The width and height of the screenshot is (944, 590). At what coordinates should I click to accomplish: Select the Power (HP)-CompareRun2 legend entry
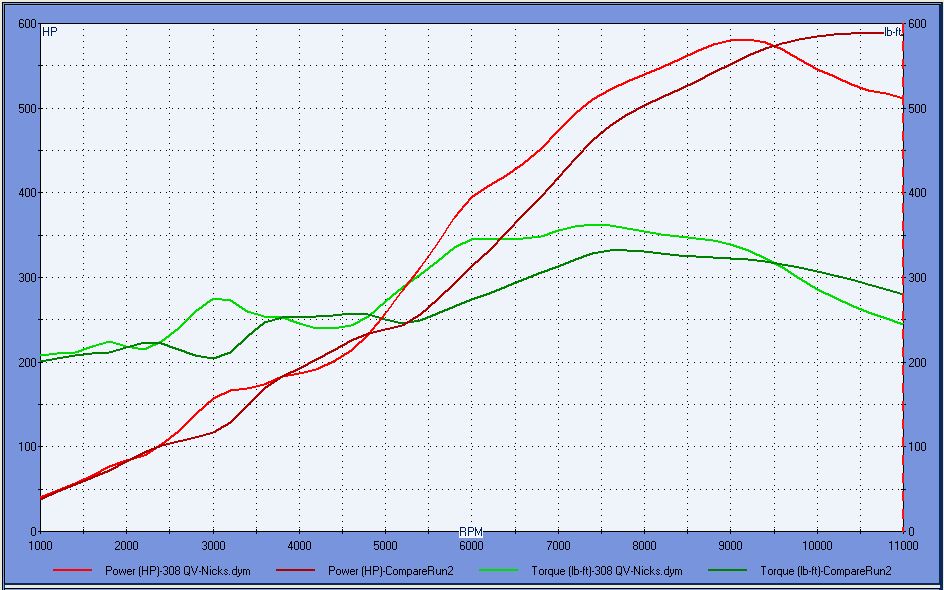click(x=391, y=571)
